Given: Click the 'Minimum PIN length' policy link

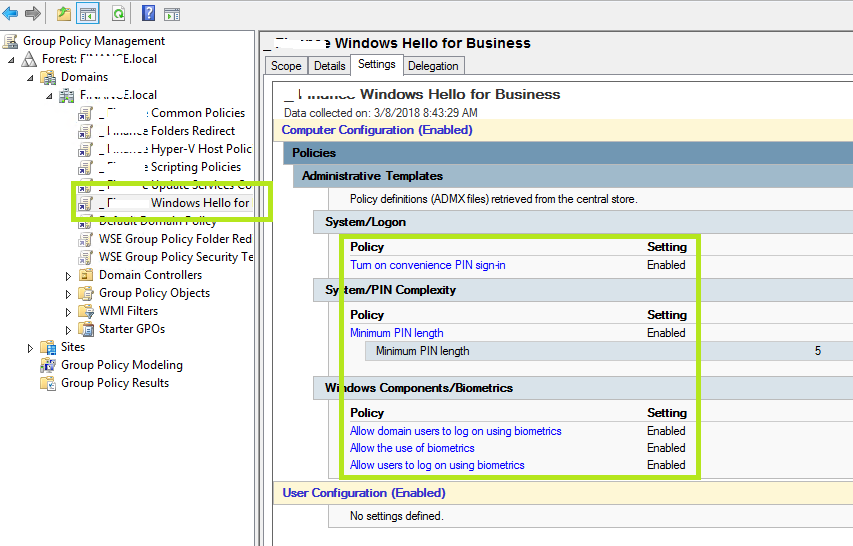Looking at the screenshot, I should tap(396, 333).
